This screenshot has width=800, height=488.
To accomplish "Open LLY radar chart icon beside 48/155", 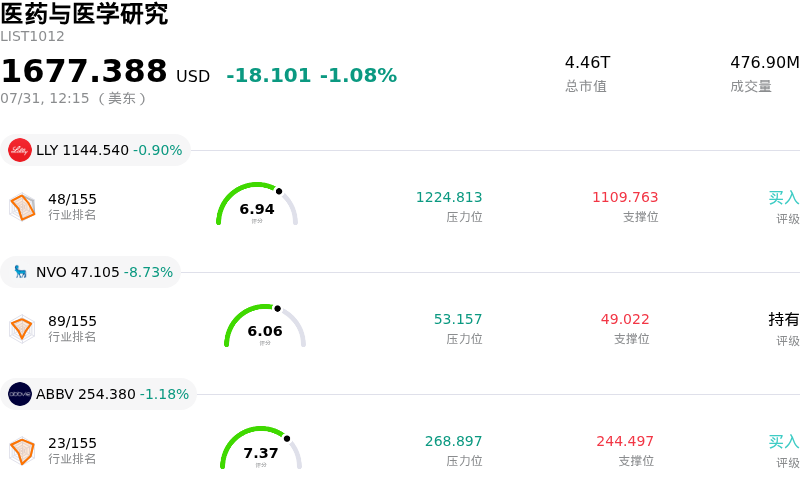I will [x=22, y=207].
